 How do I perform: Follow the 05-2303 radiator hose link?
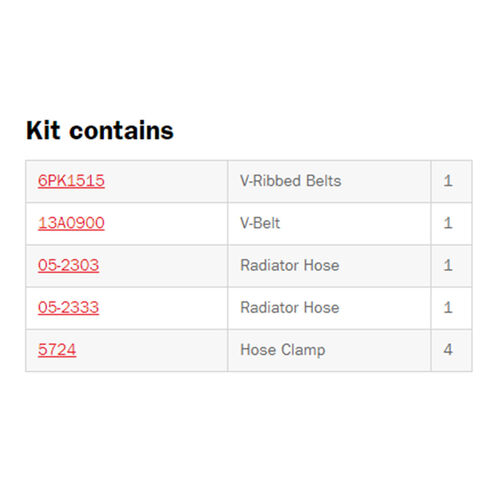click(x=68, y=266)
